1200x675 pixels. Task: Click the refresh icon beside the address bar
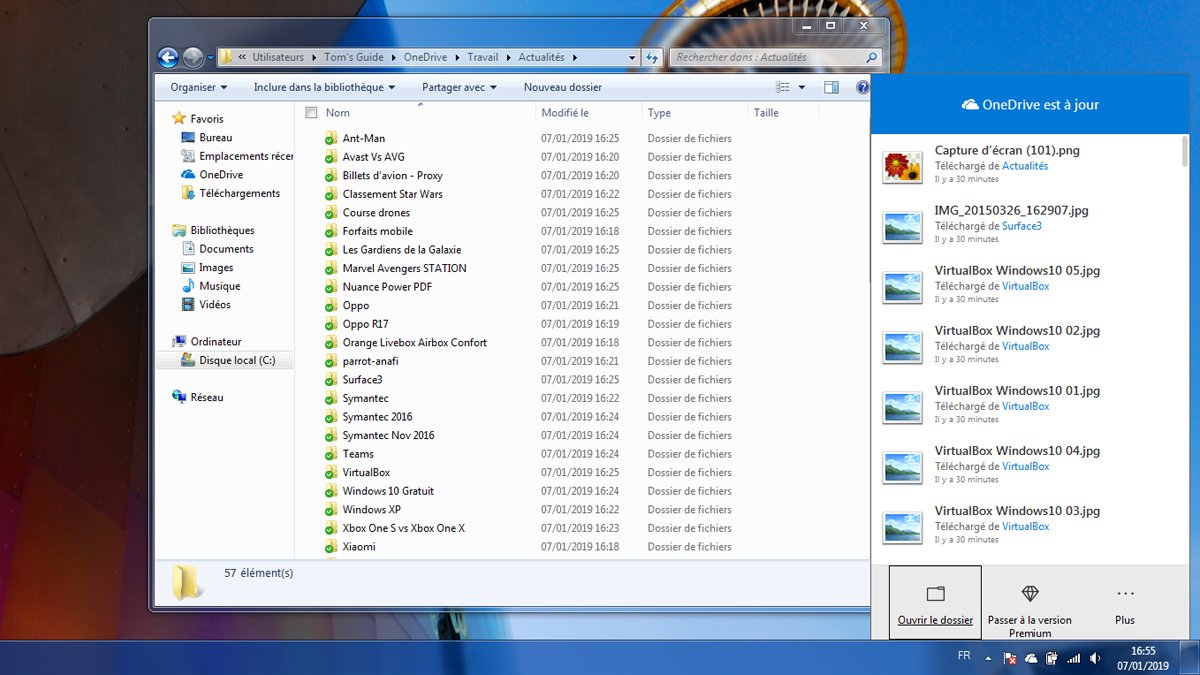(652, 58)
